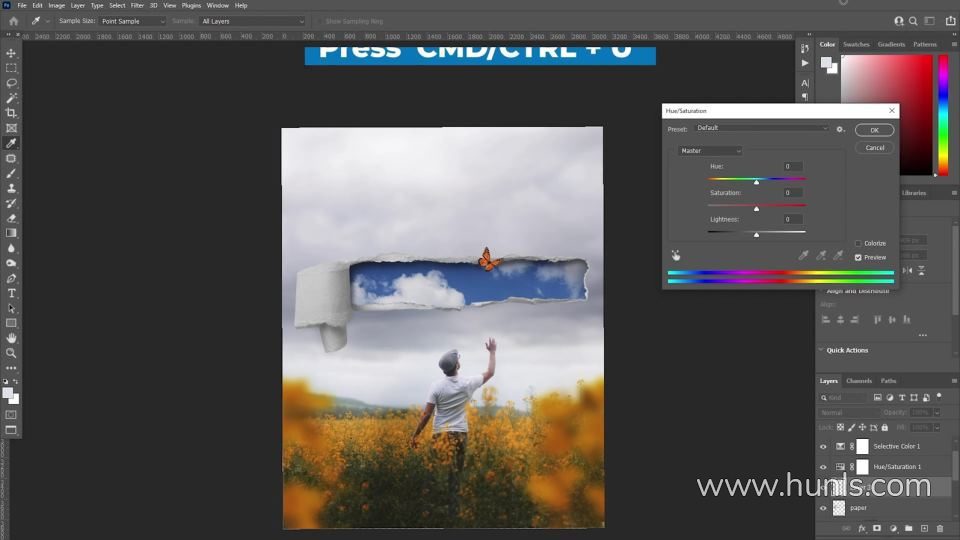Select the Frame tool
960x540 pixels.
point(11,128)
